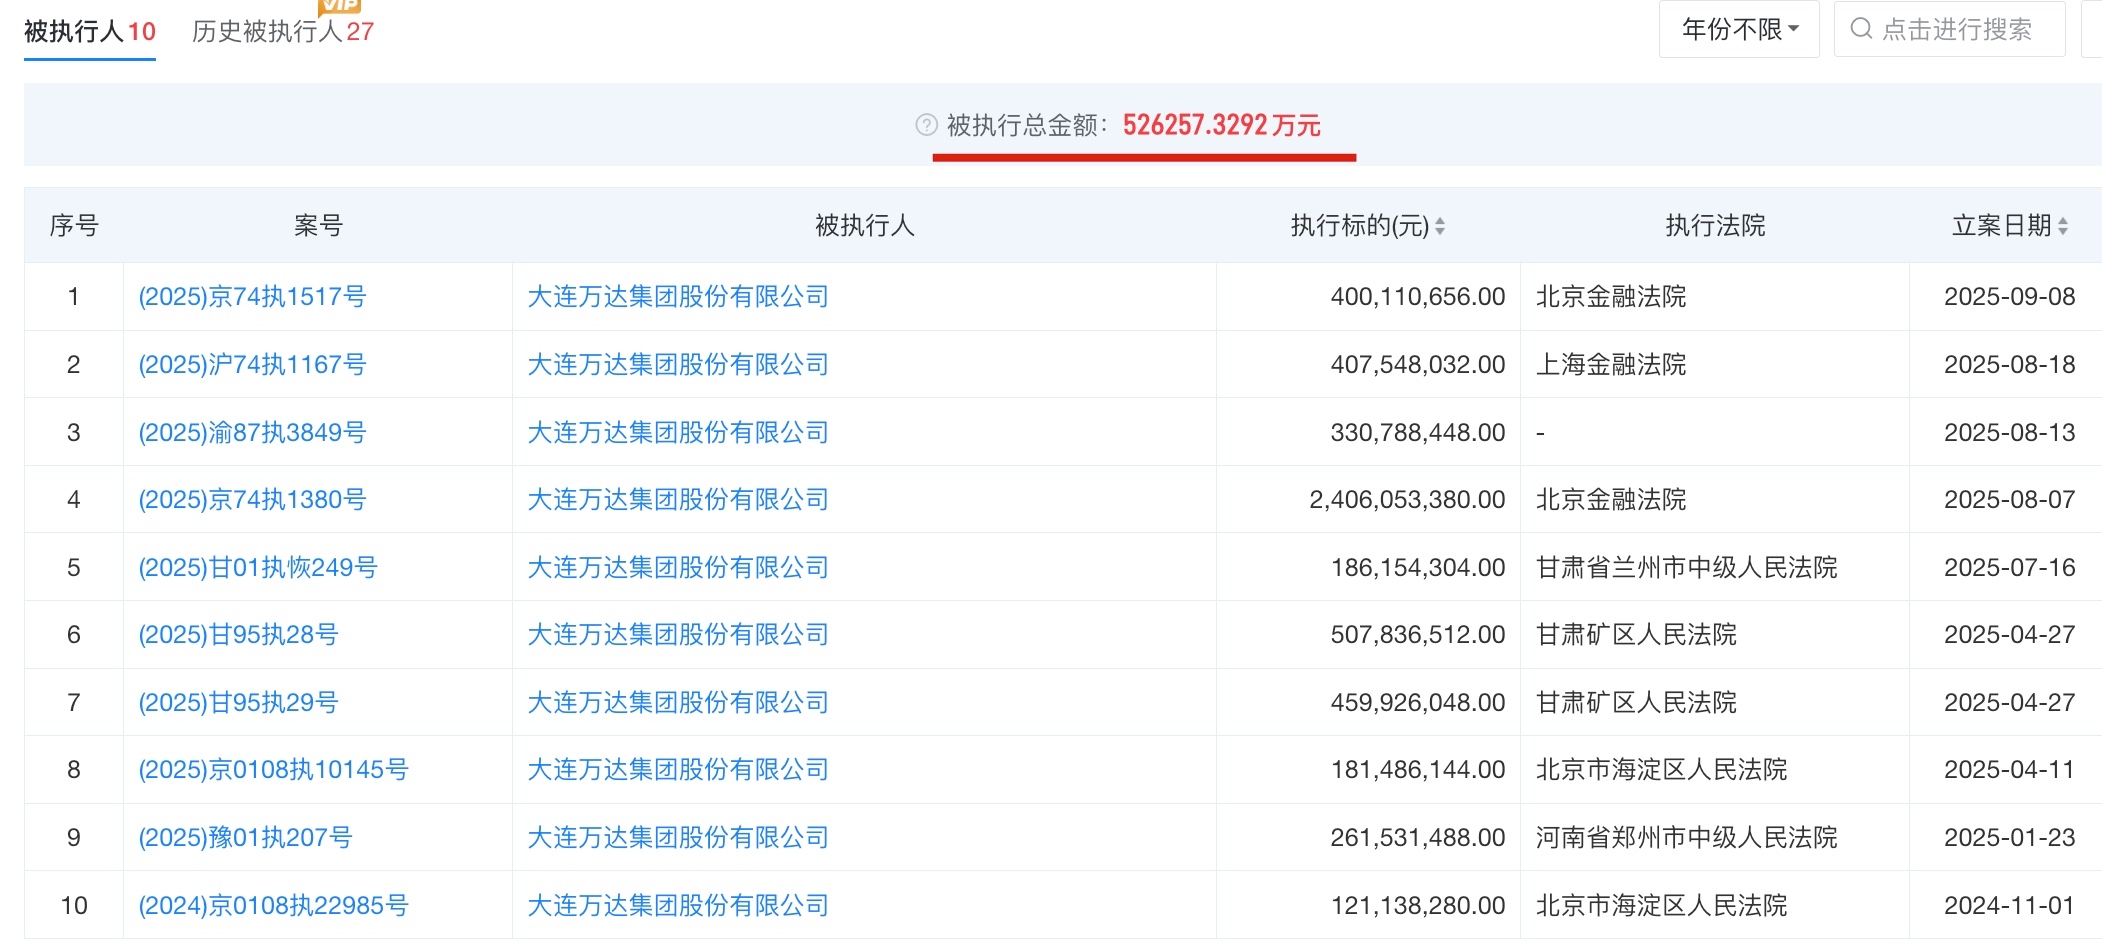Click the VIP badge on 历史被执行人

(339, 6)
